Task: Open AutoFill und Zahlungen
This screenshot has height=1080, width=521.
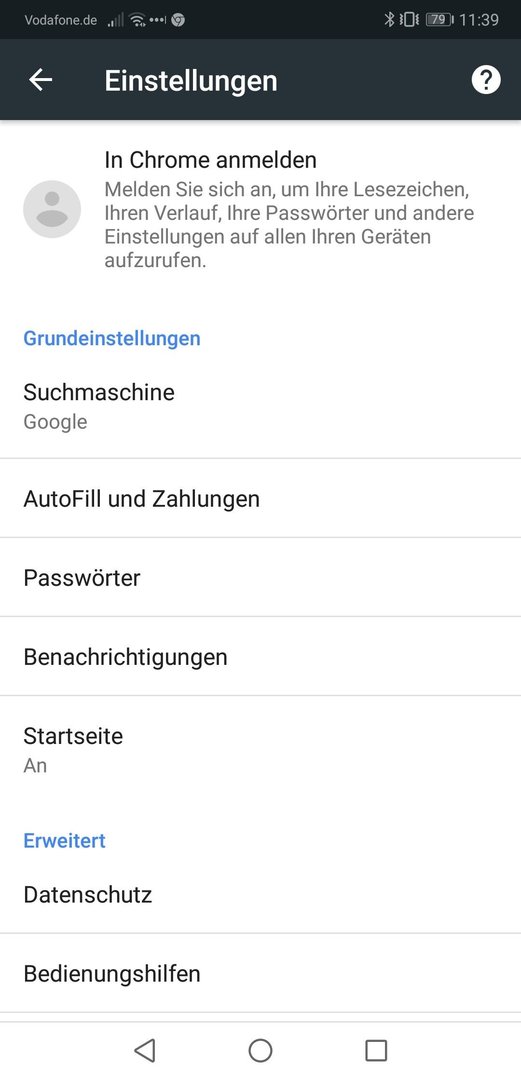Action: tap(260, 498)
